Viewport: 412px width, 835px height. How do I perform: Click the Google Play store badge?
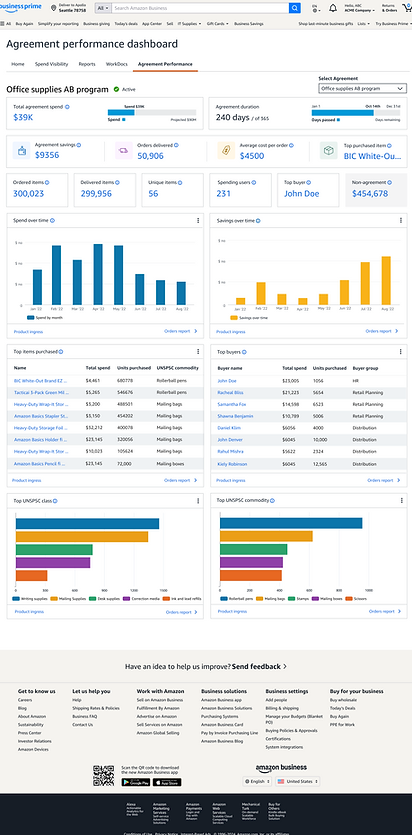point(135,782)
